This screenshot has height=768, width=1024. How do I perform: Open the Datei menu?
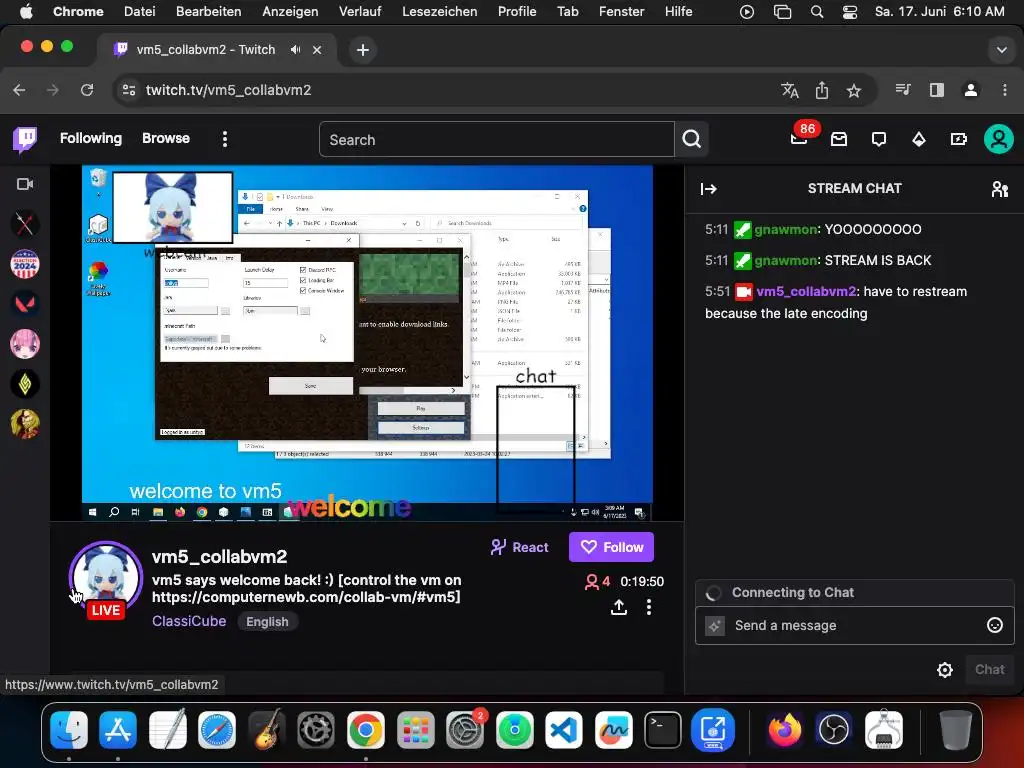coord(140,12)
